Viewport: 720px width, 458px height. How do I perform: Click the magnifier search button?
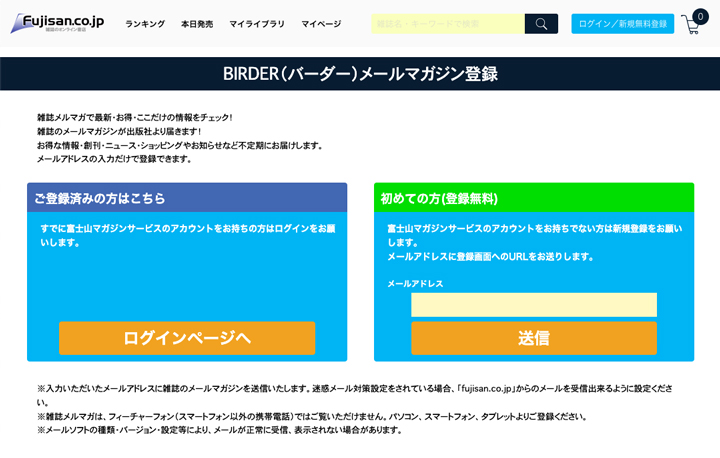point(541,24)
